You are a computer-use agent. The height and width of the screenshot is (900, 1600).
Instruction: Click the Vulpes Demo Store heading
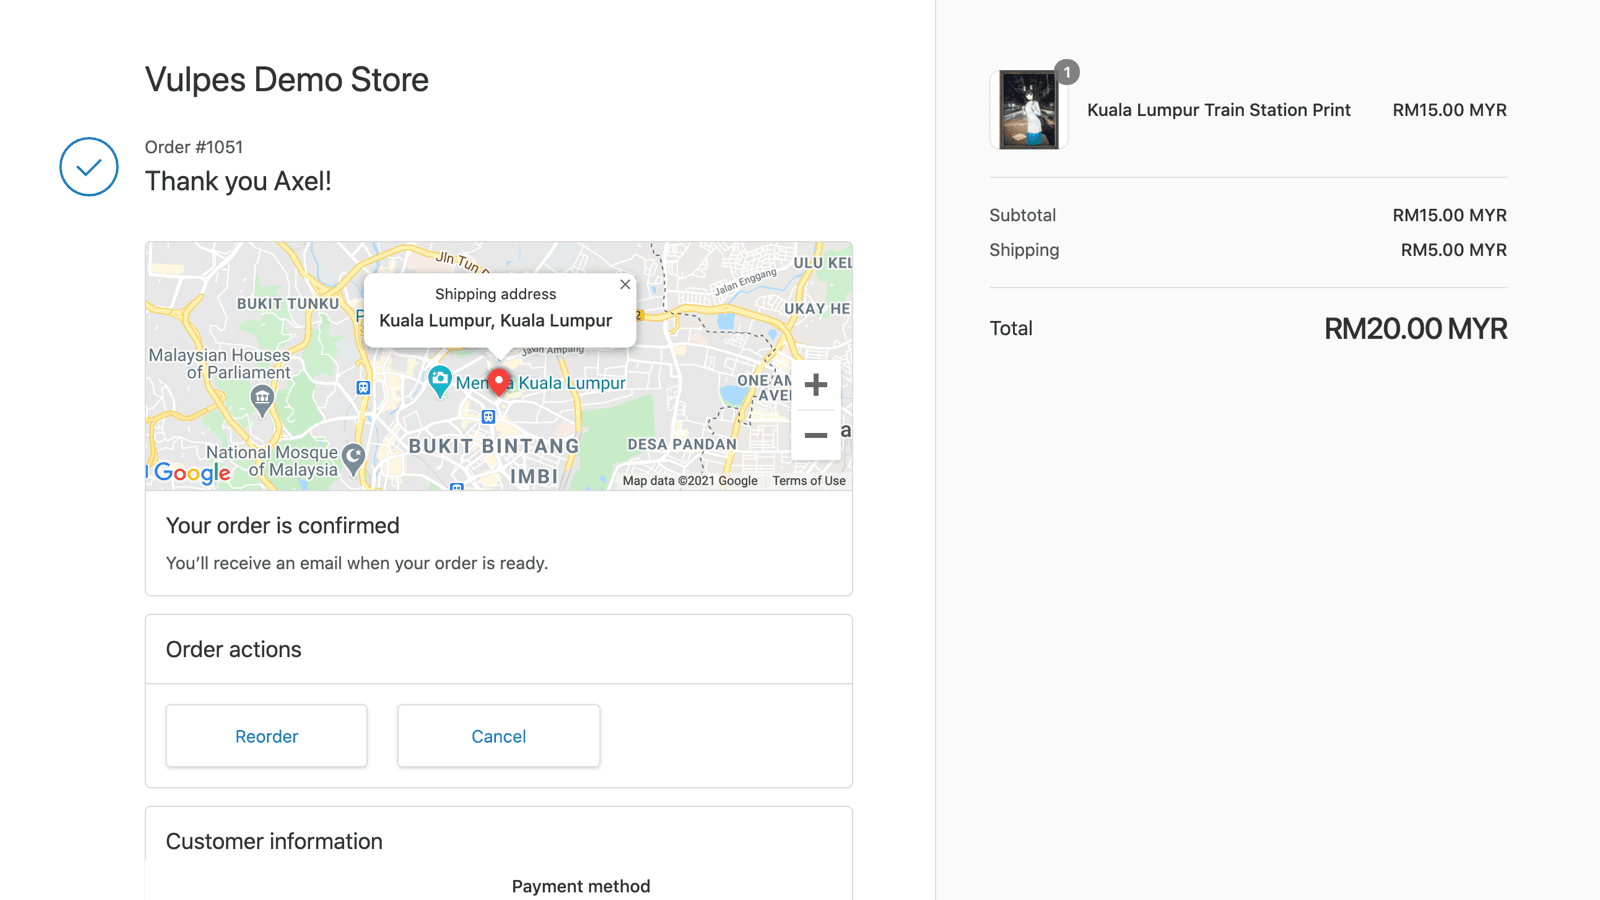tap(287, 79)
